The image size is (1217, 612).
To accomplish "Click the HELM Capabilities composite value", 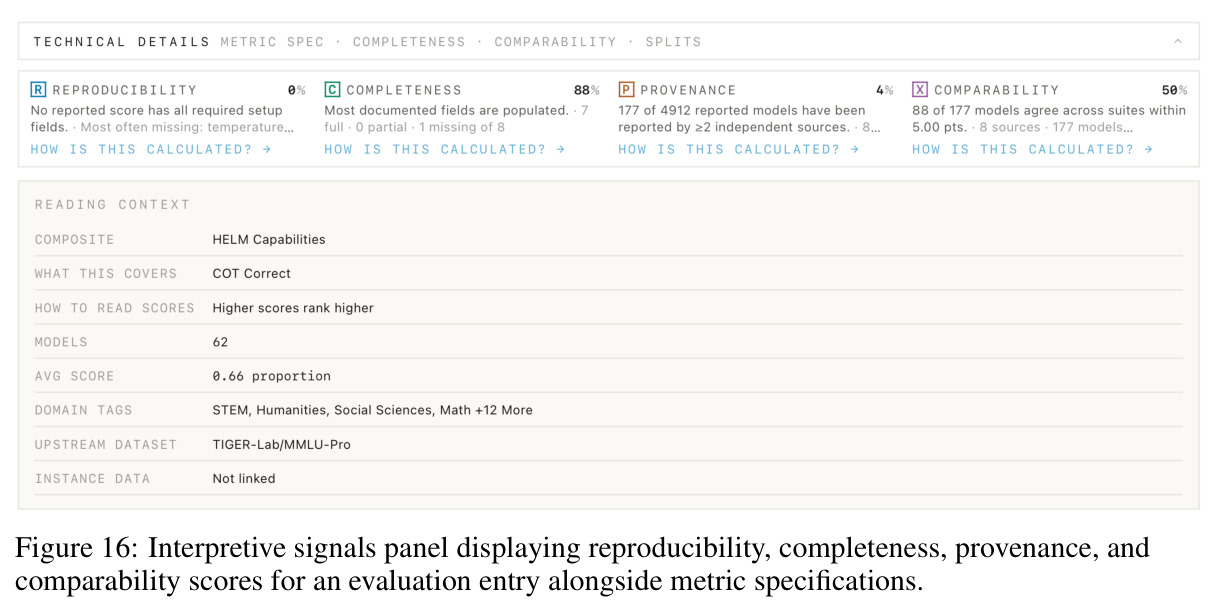I will (269, 239).
